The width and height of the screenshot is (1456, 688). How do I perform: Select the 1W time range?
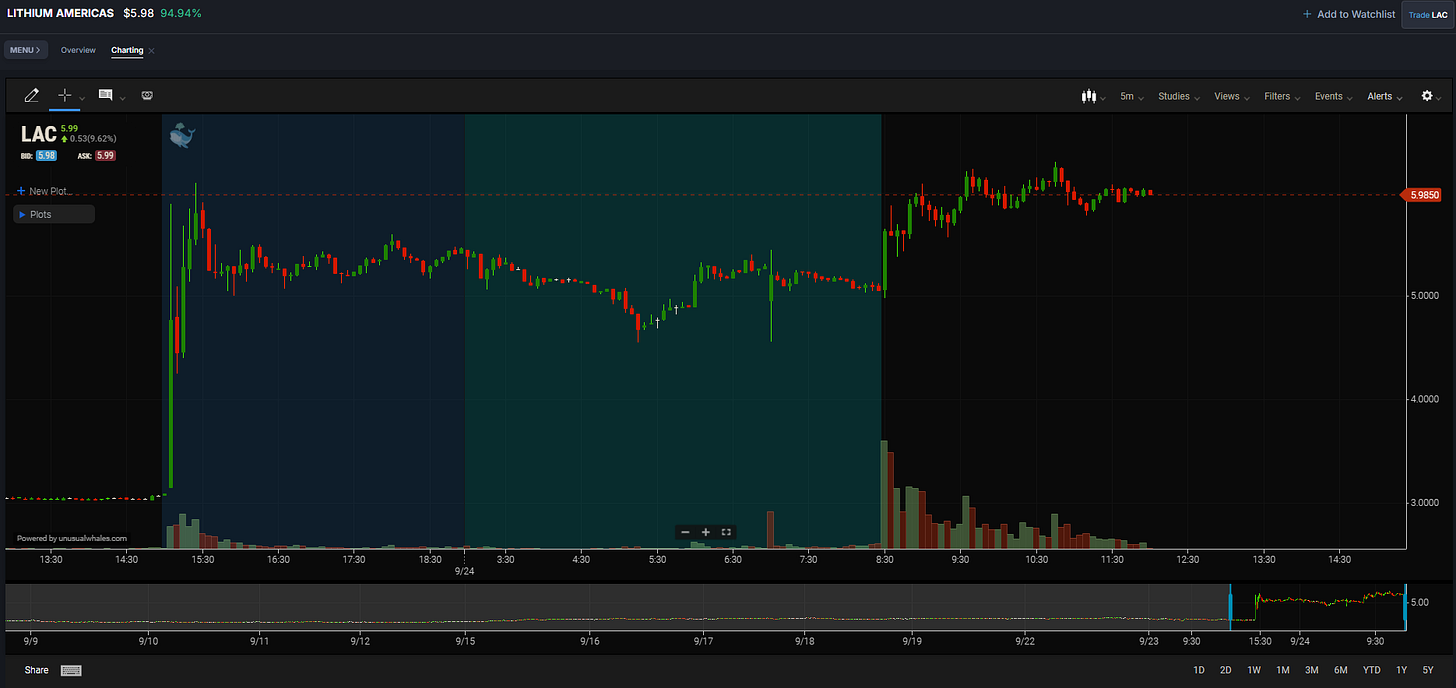1254,670
